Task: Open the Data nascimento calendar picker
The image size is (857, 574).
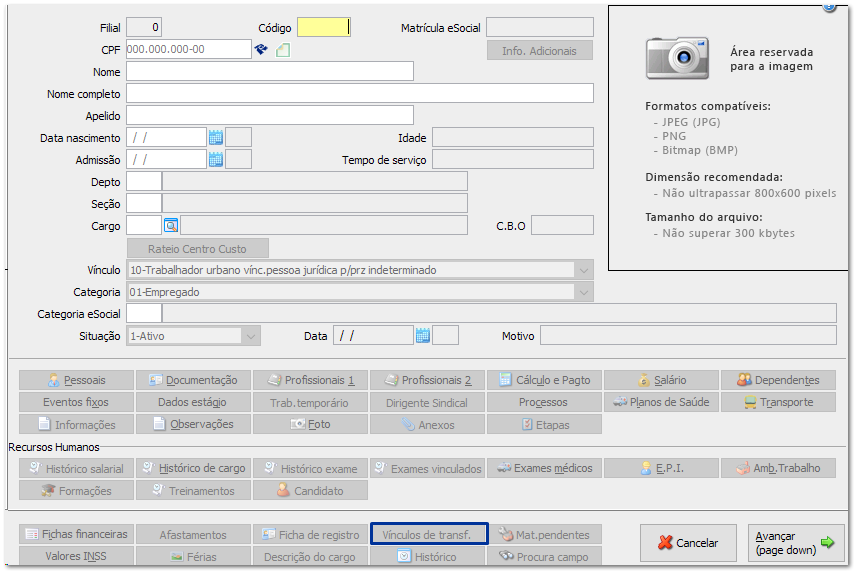Action: [215, 138]
